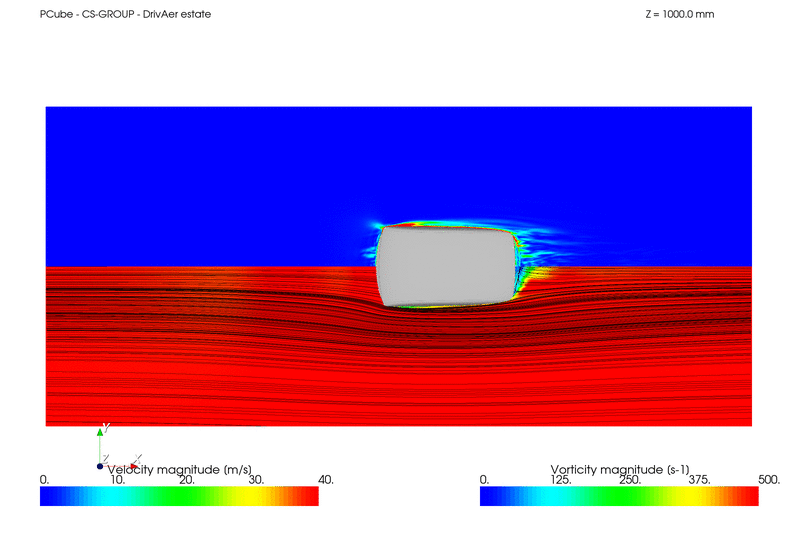The width and height of the screenshot is (800, 533).
Task: Click the green Y axis arrow
Action: [x=100, y=432]
